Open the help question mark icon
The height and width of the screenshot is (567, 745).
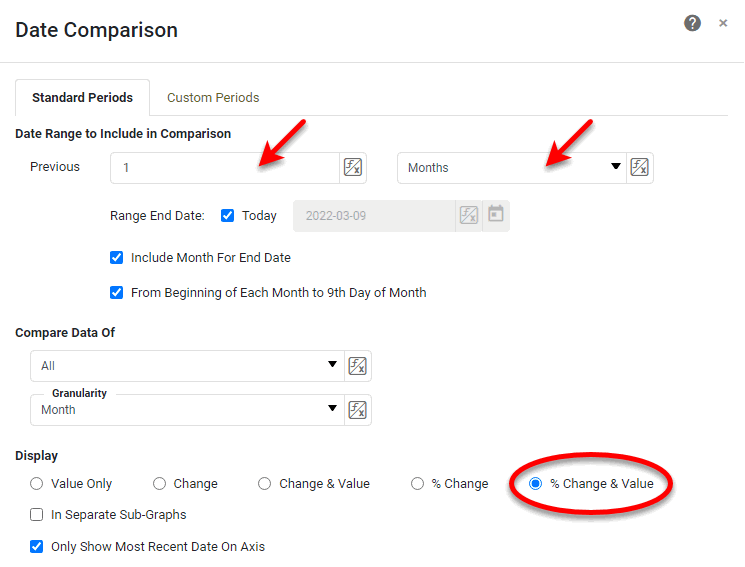coord(692,23)
